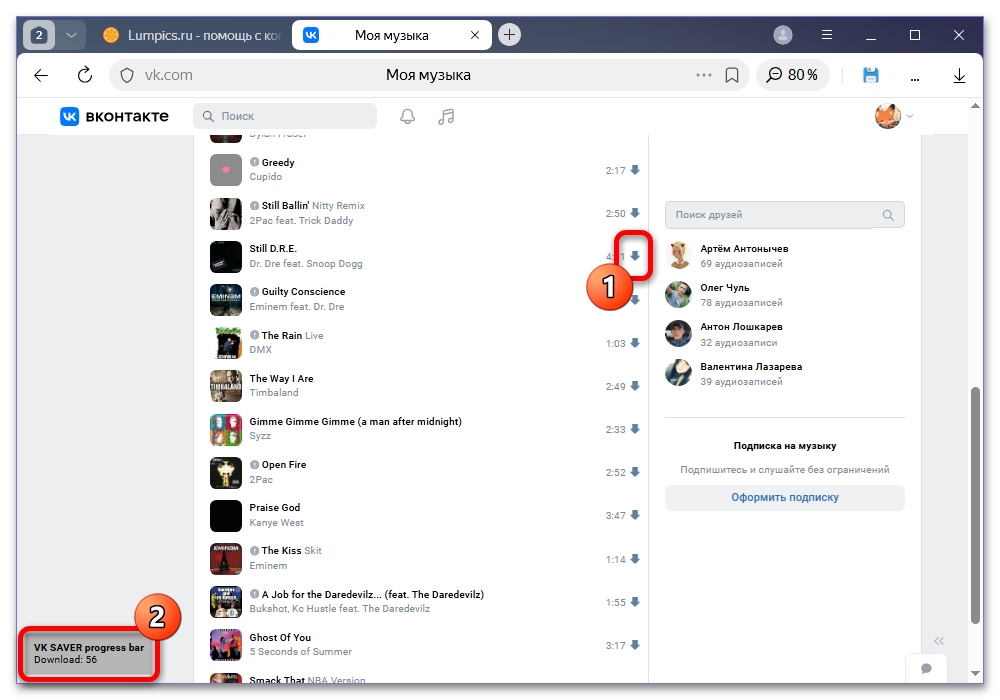
Task: Download Ghost Of You track
Action: (635, 645)
